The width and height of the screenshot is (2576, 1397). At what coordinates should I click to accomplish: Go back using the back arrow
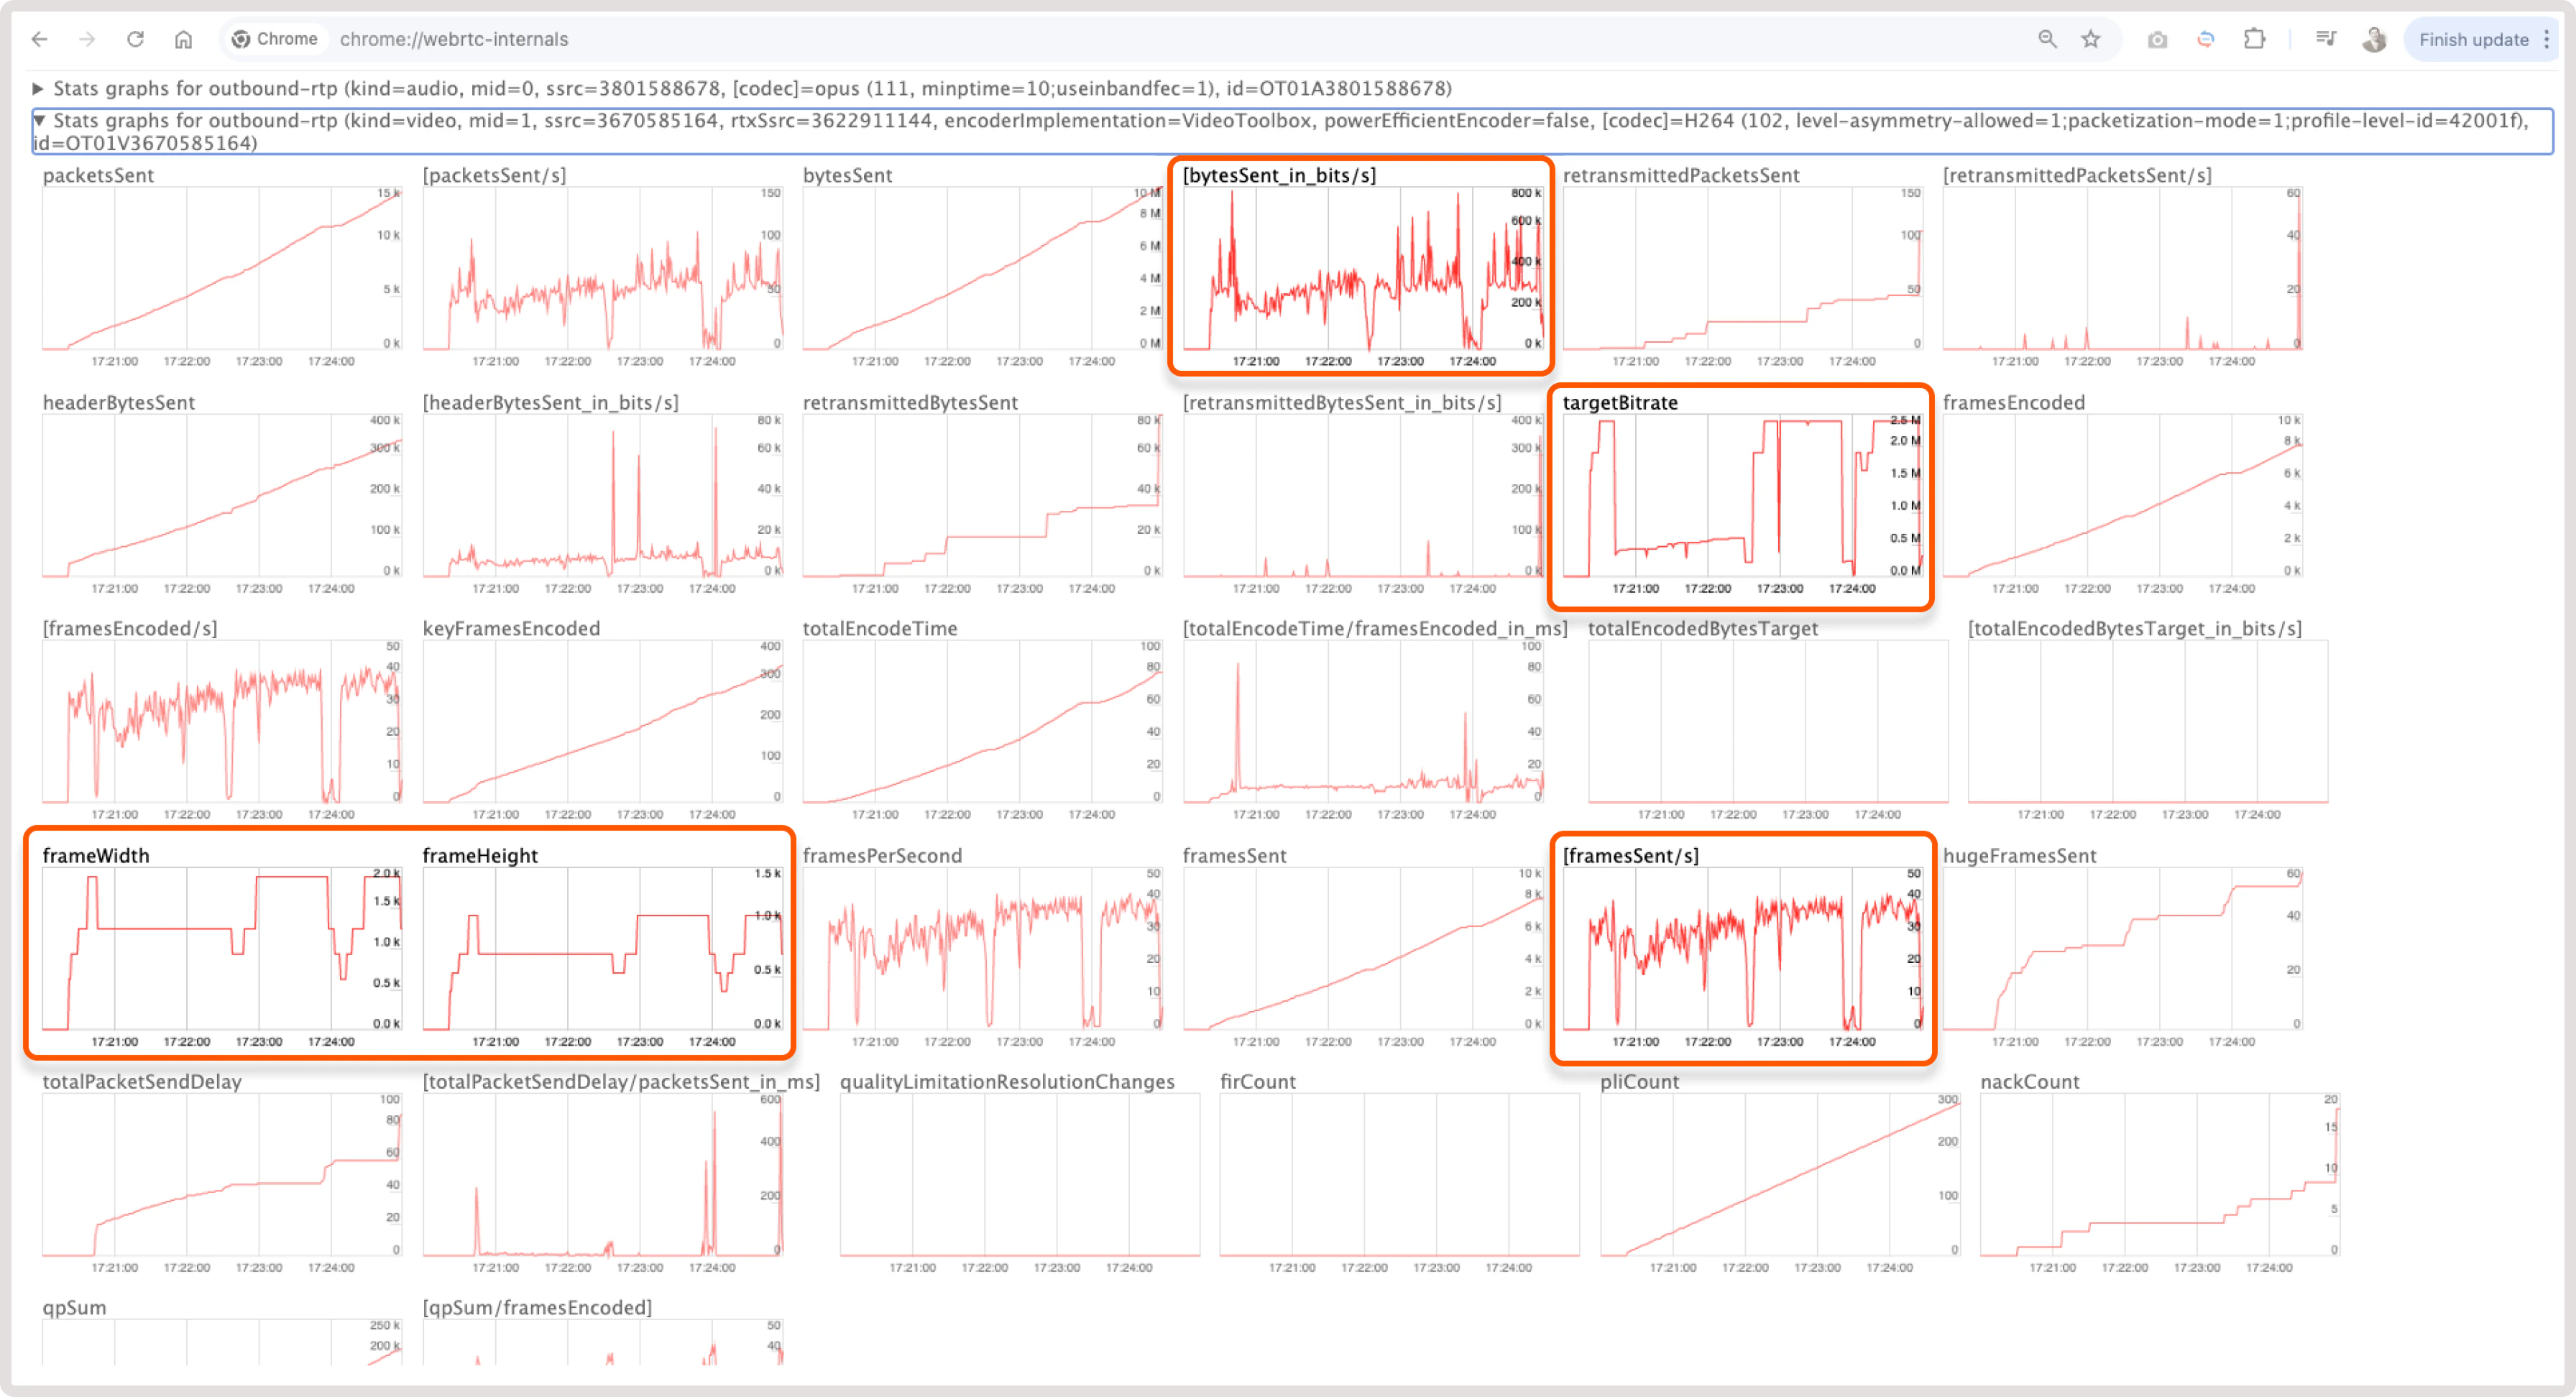39,39
